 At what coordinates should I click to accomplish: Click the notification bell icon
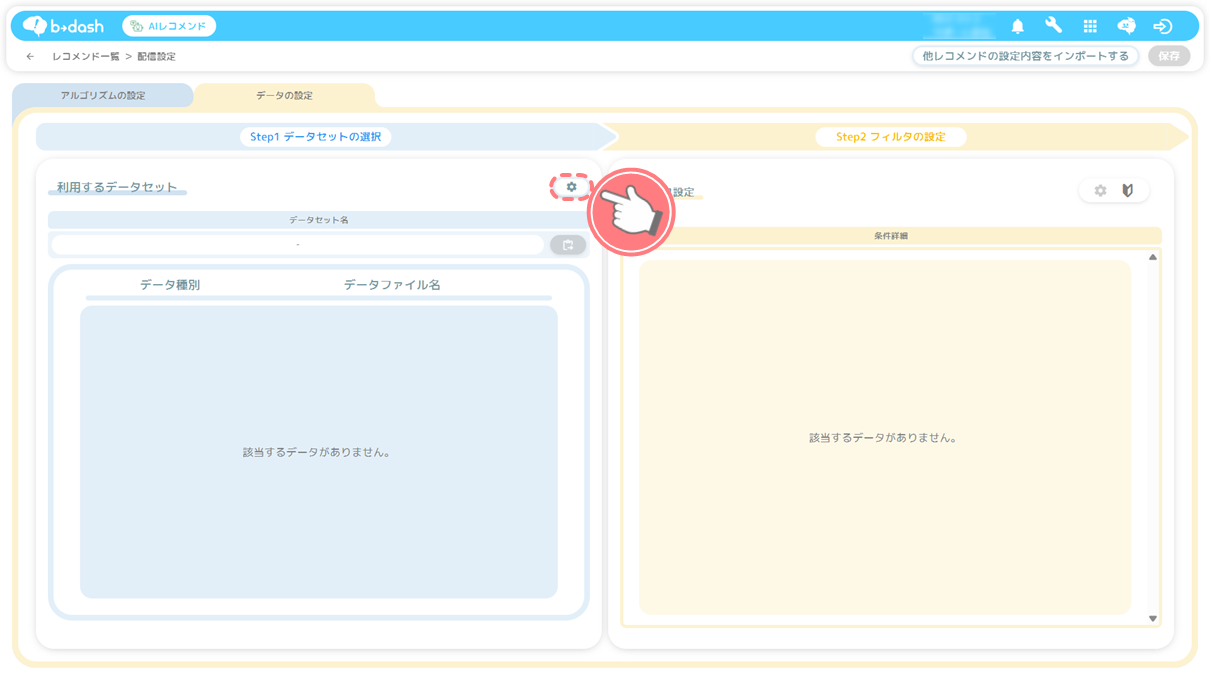pyautogui.click(x=1017, y=26)
